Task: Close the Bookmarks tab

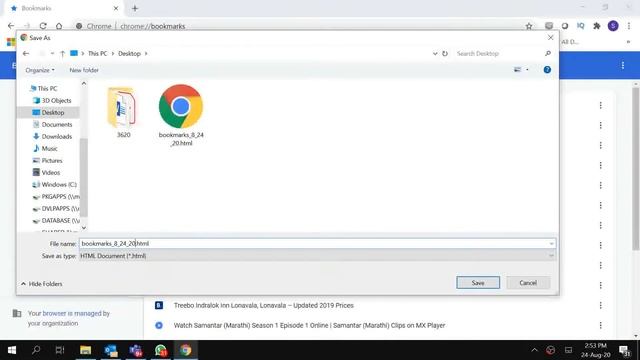Action: click(116, 8)
